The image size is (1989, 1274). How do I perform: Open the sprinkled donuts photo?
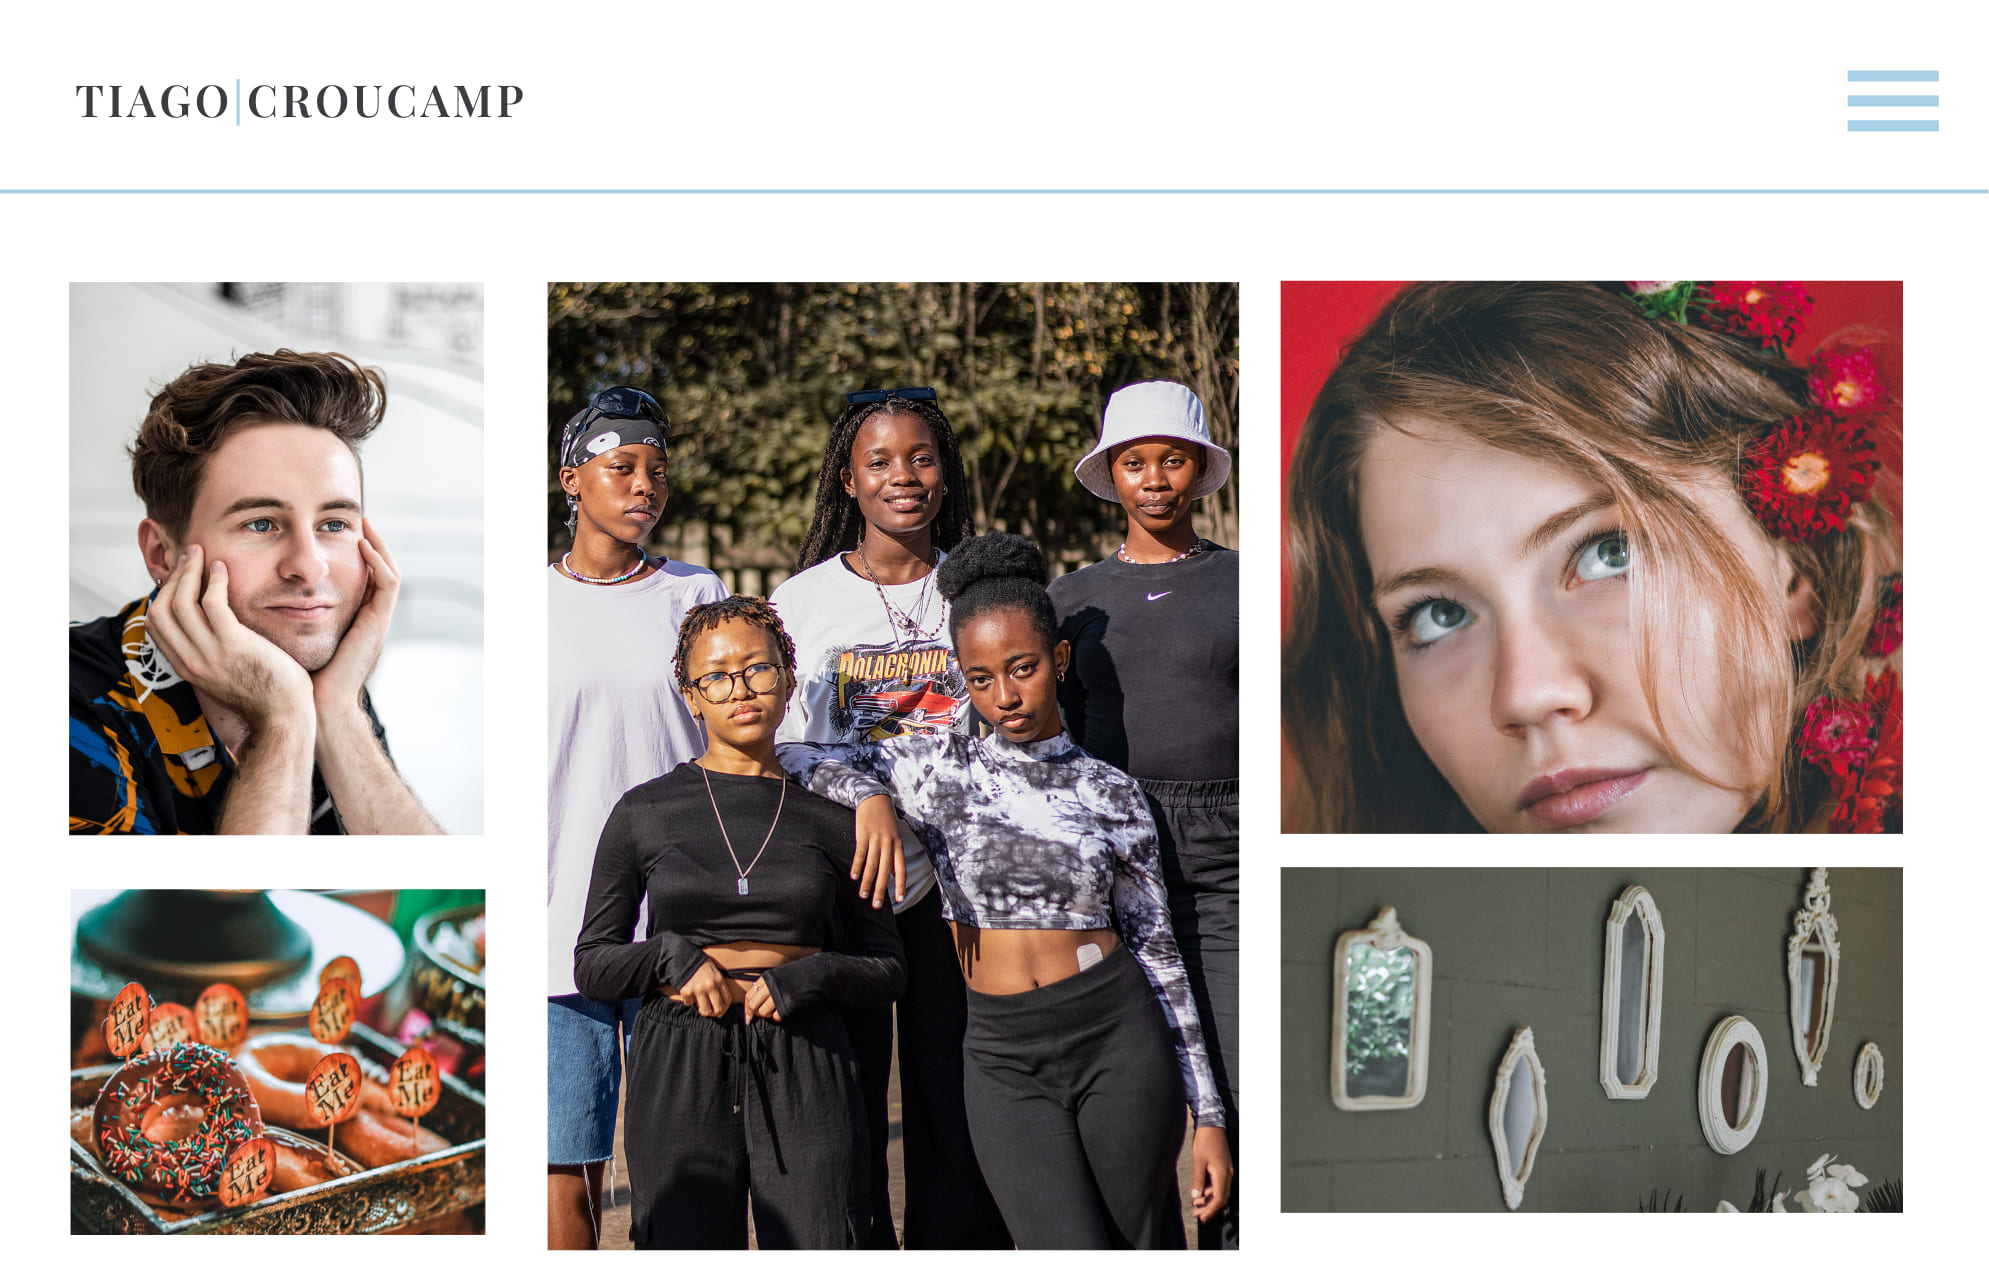(x=278, y=1062)
